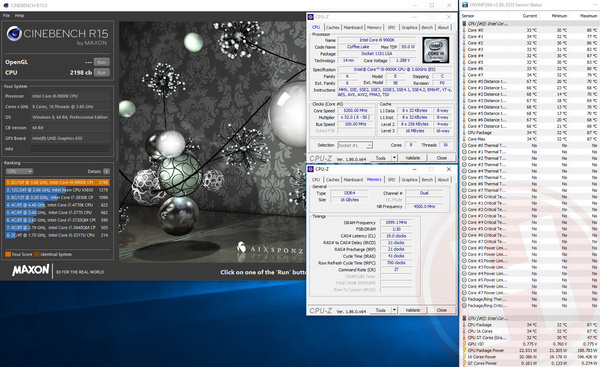This screenshot has height=367, width=600.
Task: Click the lightning icon beside IA Cores Power
Action: (465, 357)
